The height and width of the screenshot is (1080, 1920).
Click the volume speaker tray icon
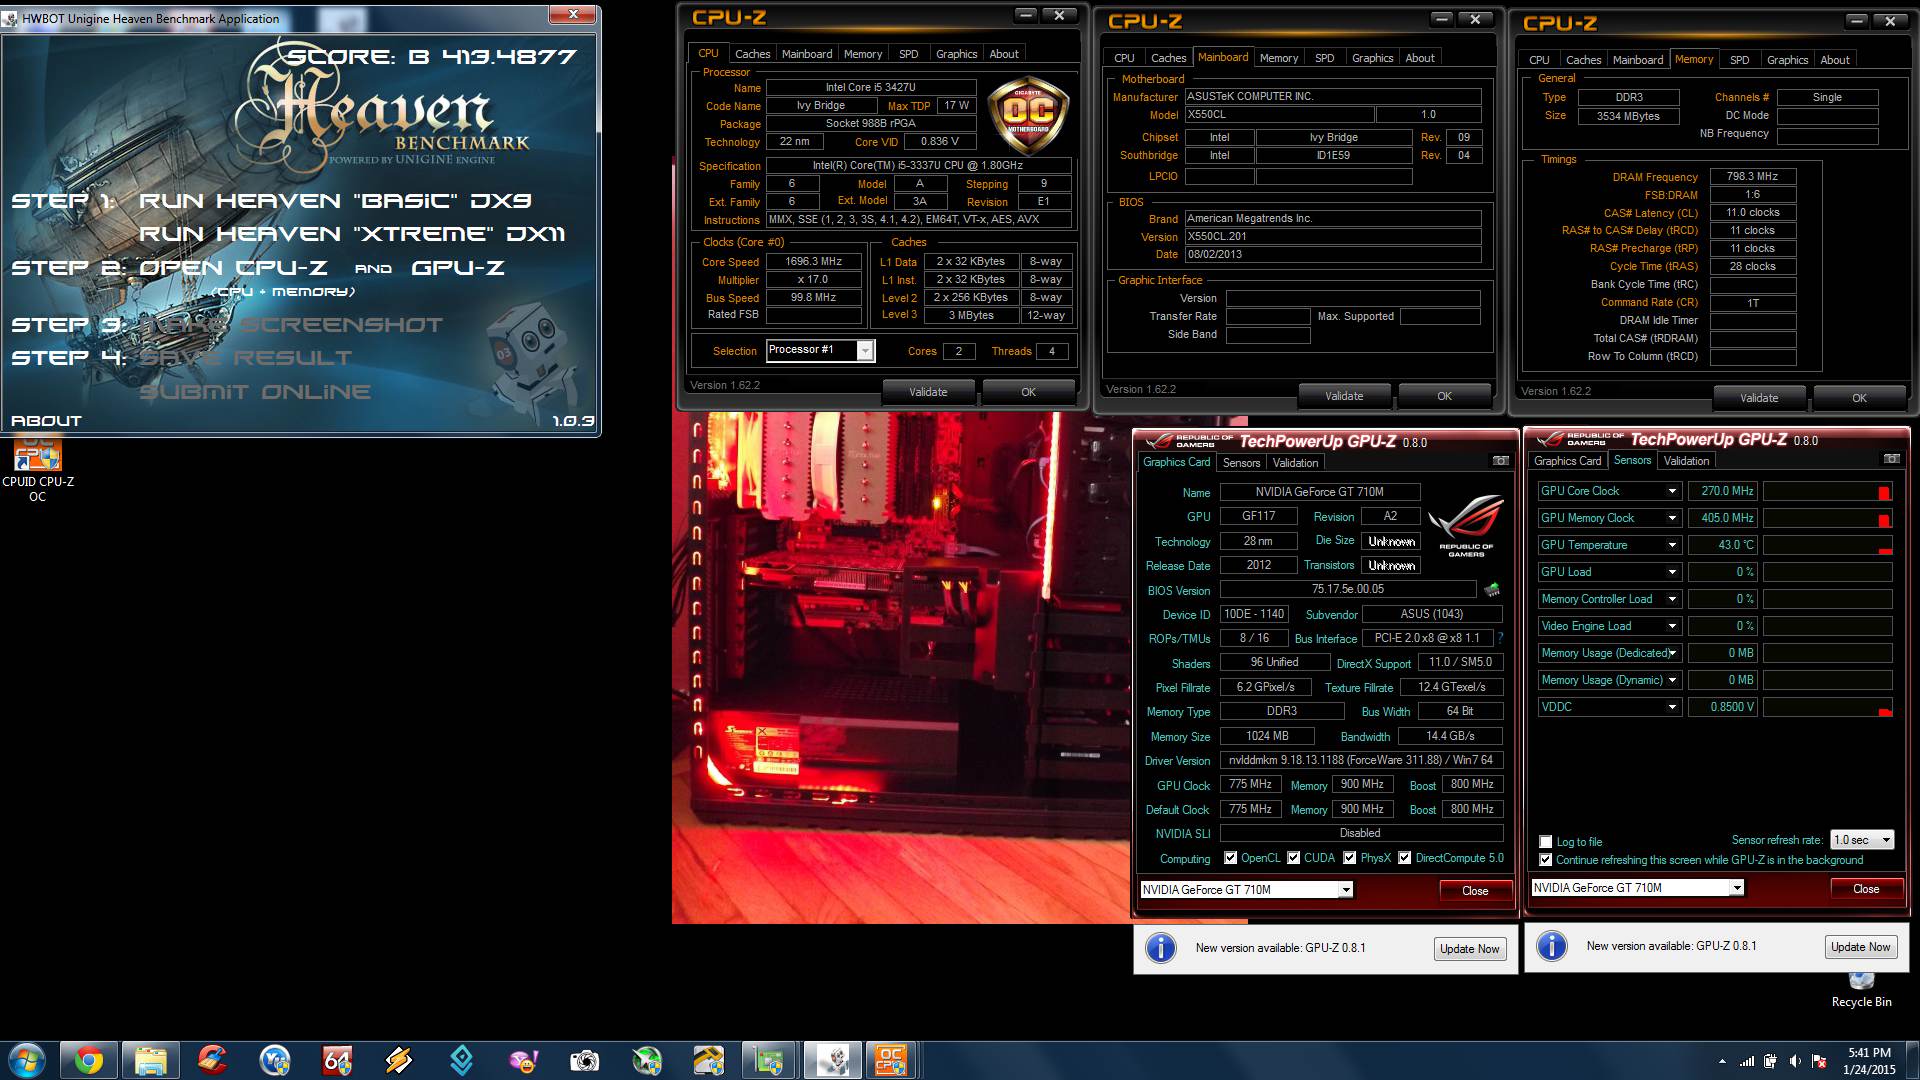point(1795,1061)
